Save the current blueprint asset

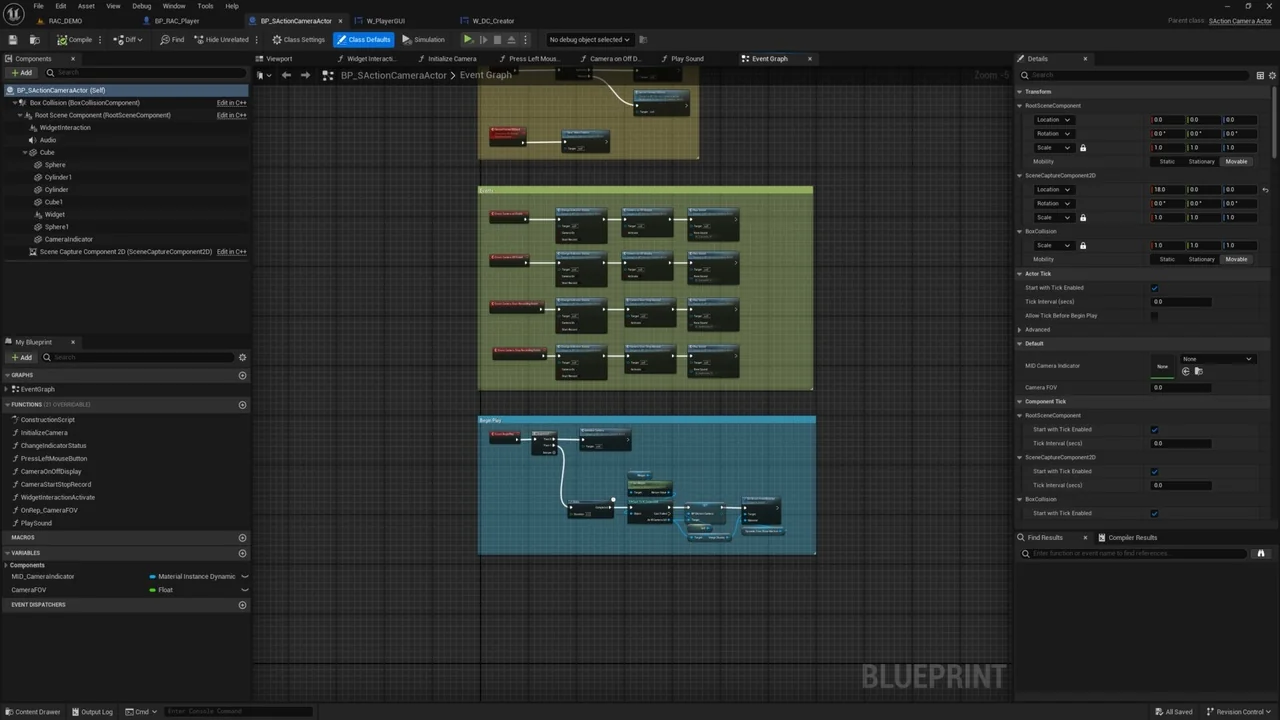coord(13,40)
